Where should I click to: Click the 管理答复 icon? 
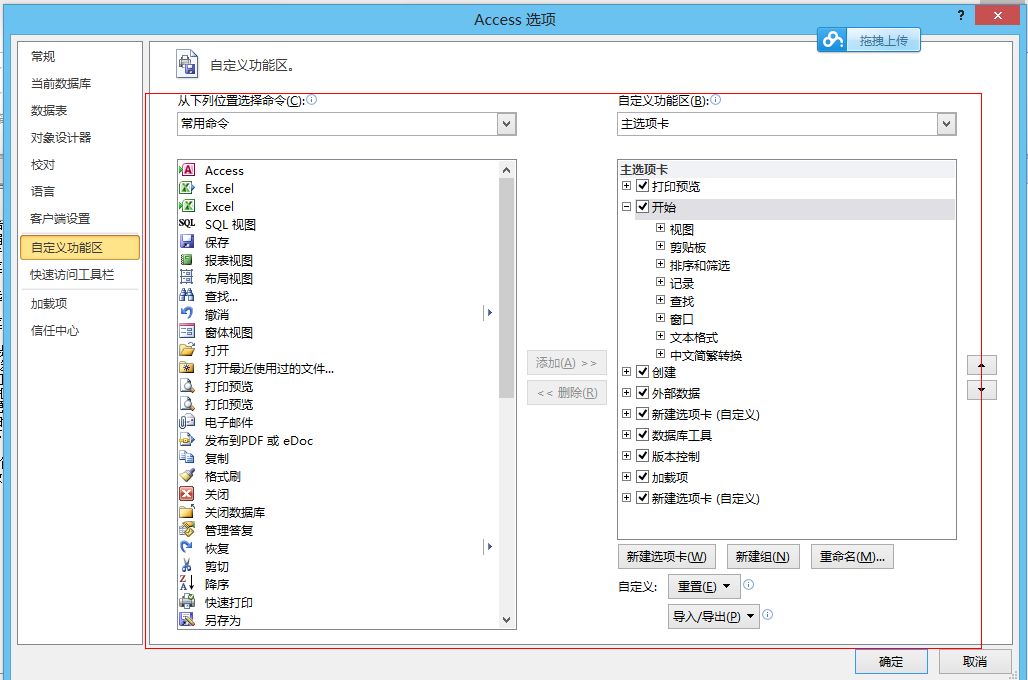pyautogui.click(x=187, y=530)
